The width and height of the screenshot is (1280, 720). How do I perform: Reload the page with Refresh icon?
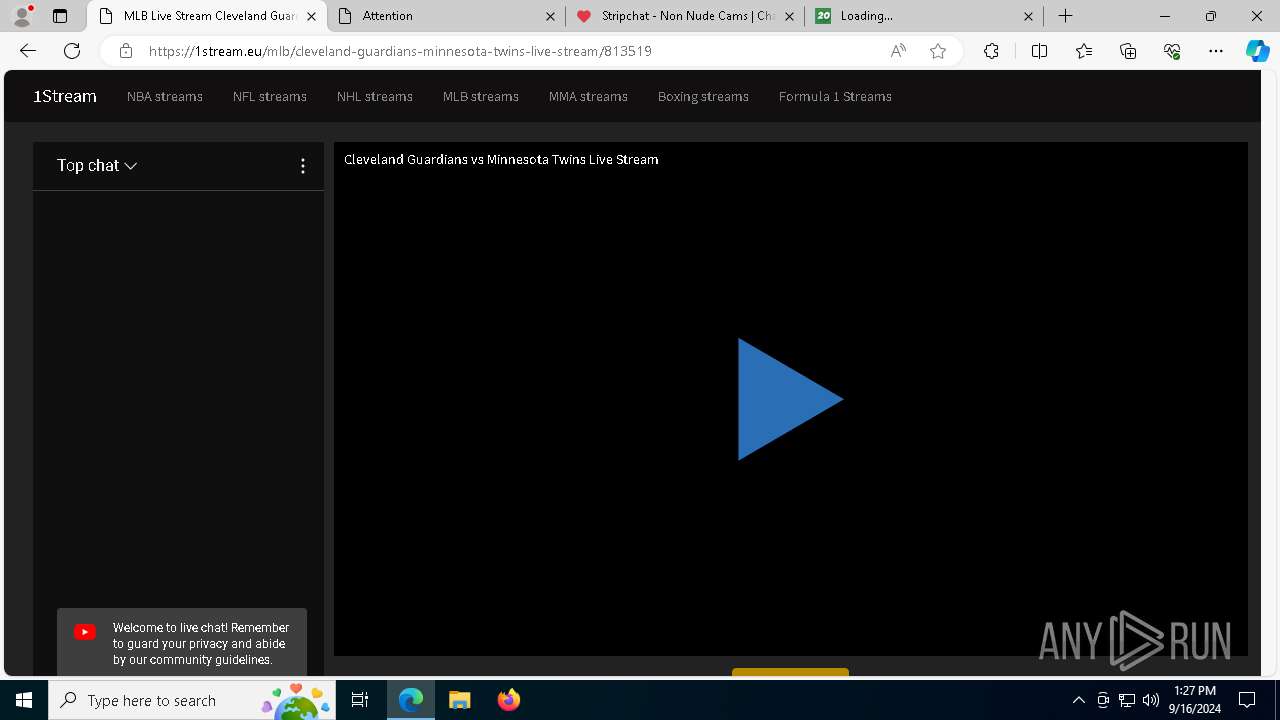coord(72,51)
